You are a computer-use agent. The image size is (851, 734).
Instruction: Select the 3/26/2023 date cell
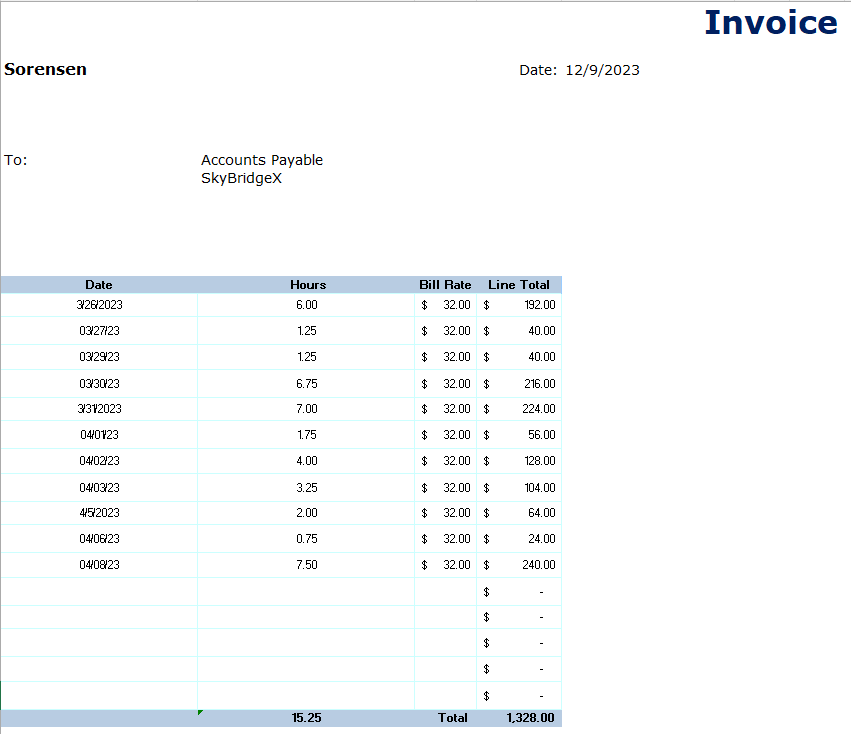tap(99, 305)
